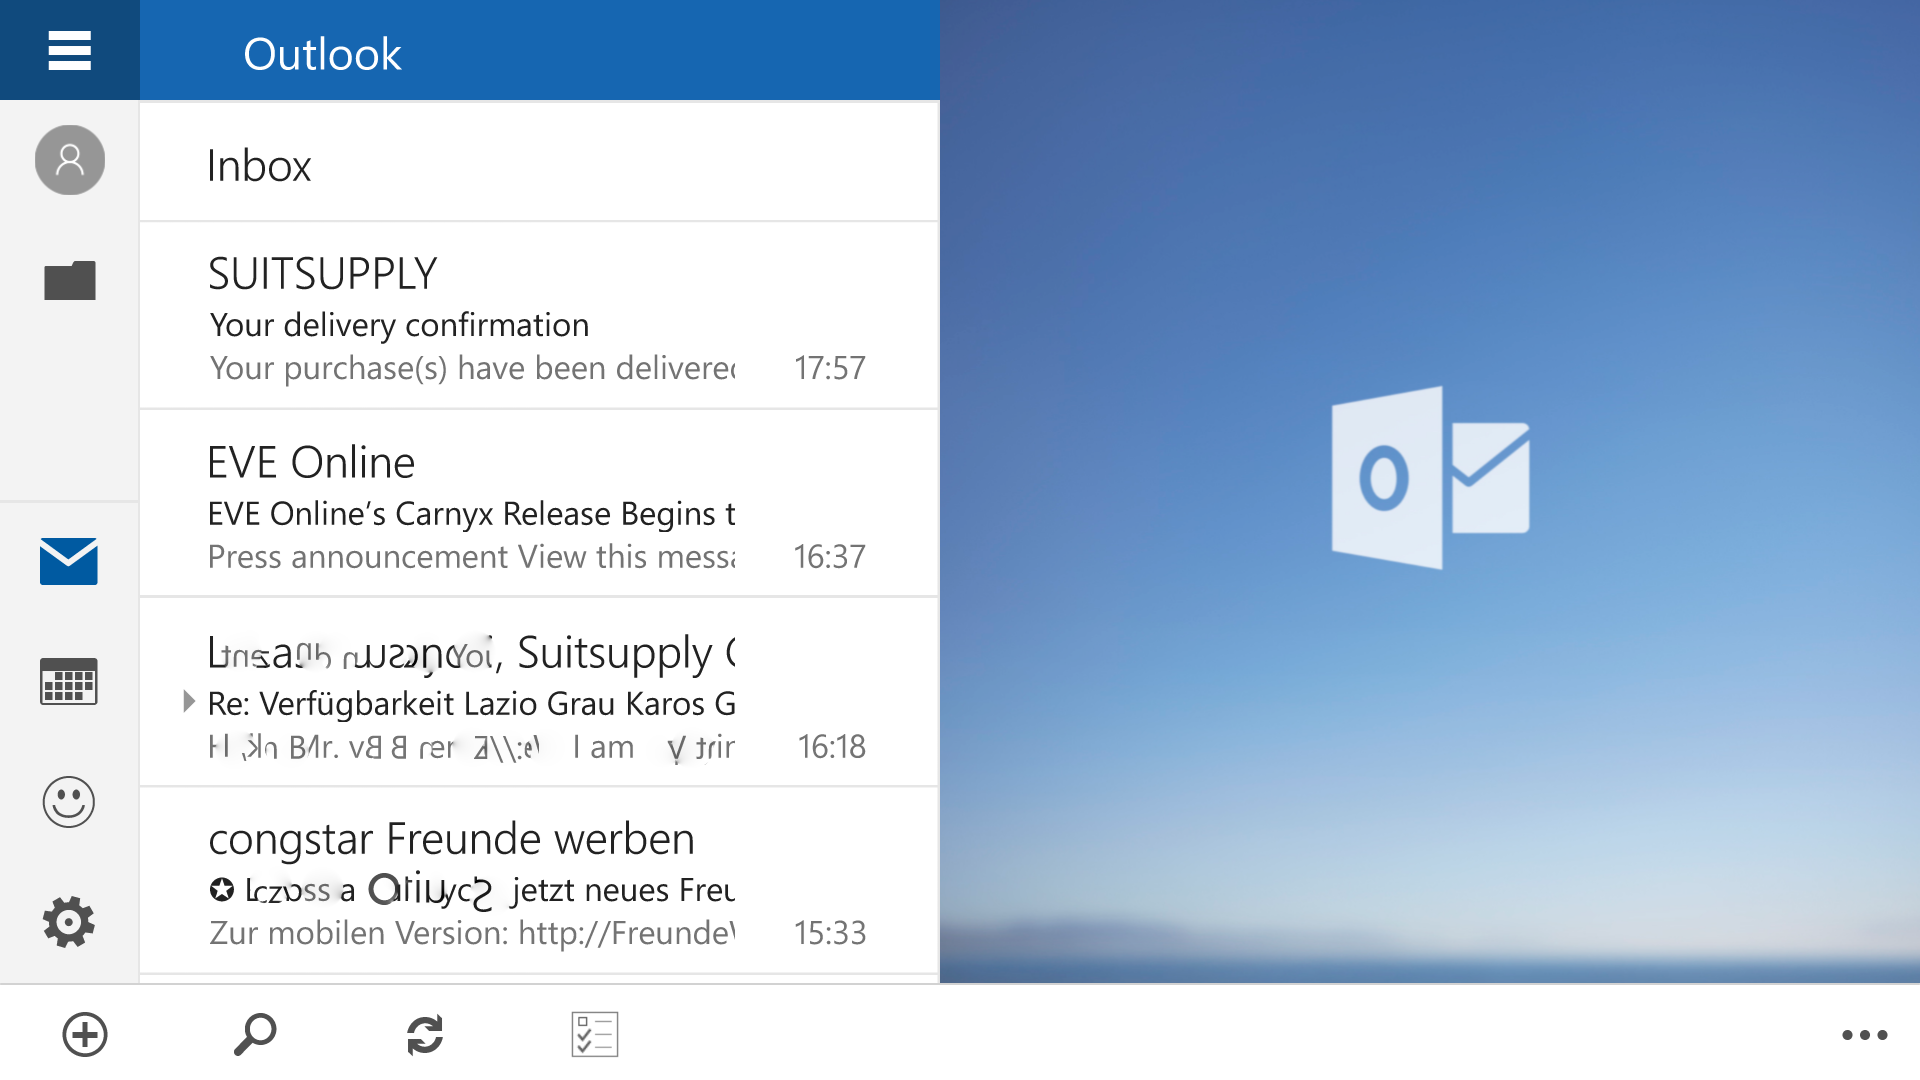Image resolution: width=1920 pixels, height=1080 pixels.
Task: Expand the Verfügbarkeit Lazio conversation thread arrow
Action: coord(188,702)
